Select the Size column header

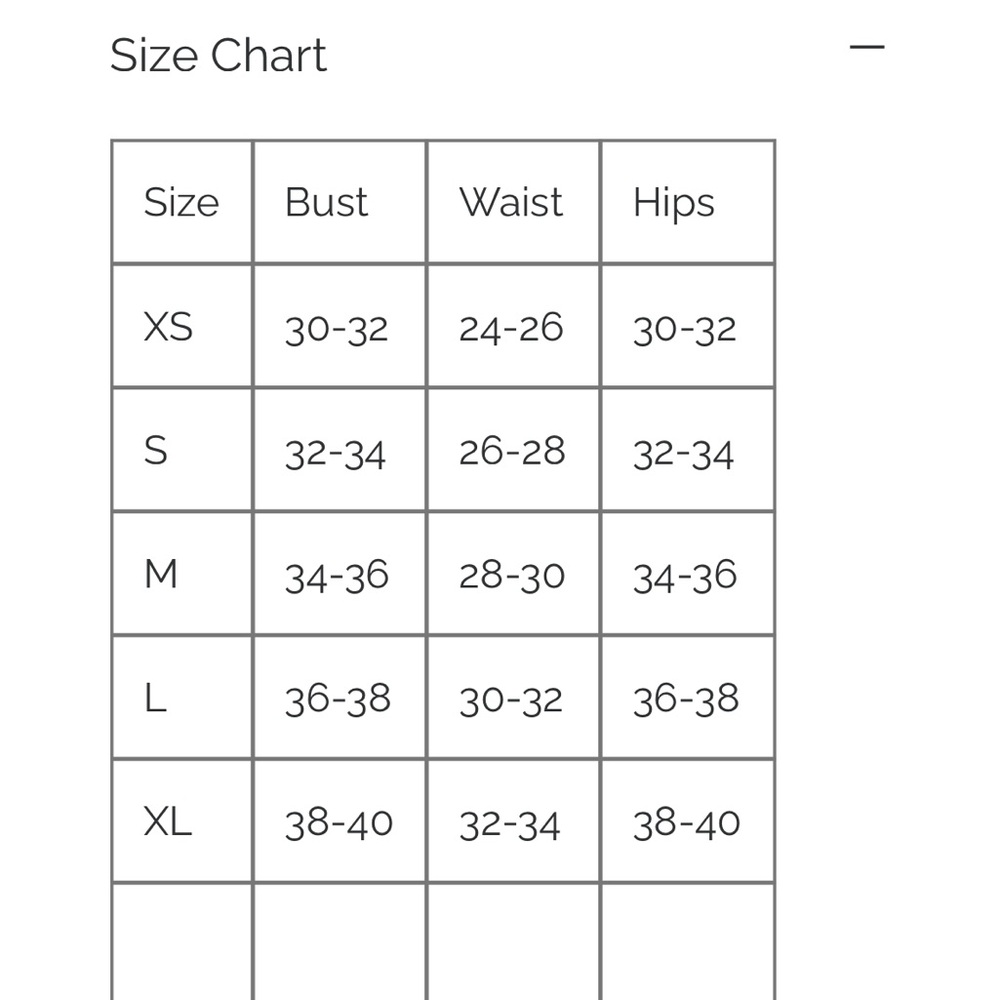(x=182, y=202)
